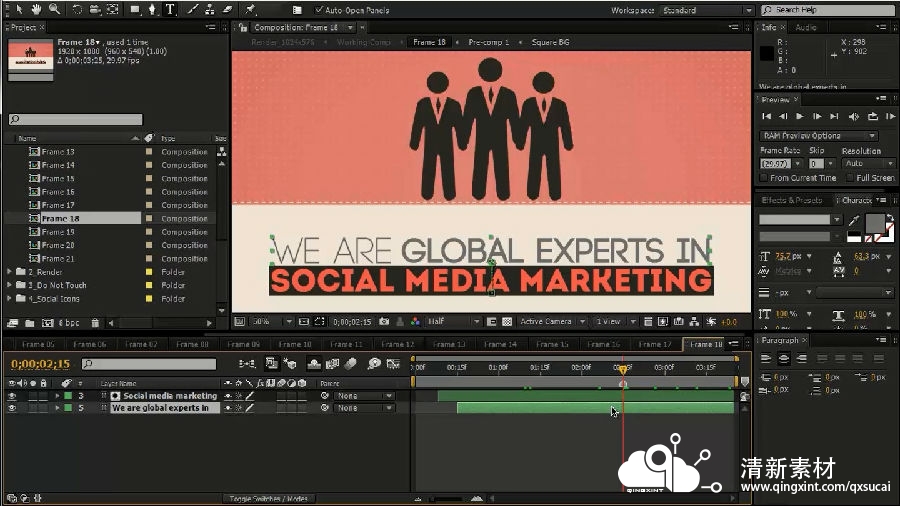Select the Pen tool
The width and height of the screenshot is (900, 506).
(152, 9)
